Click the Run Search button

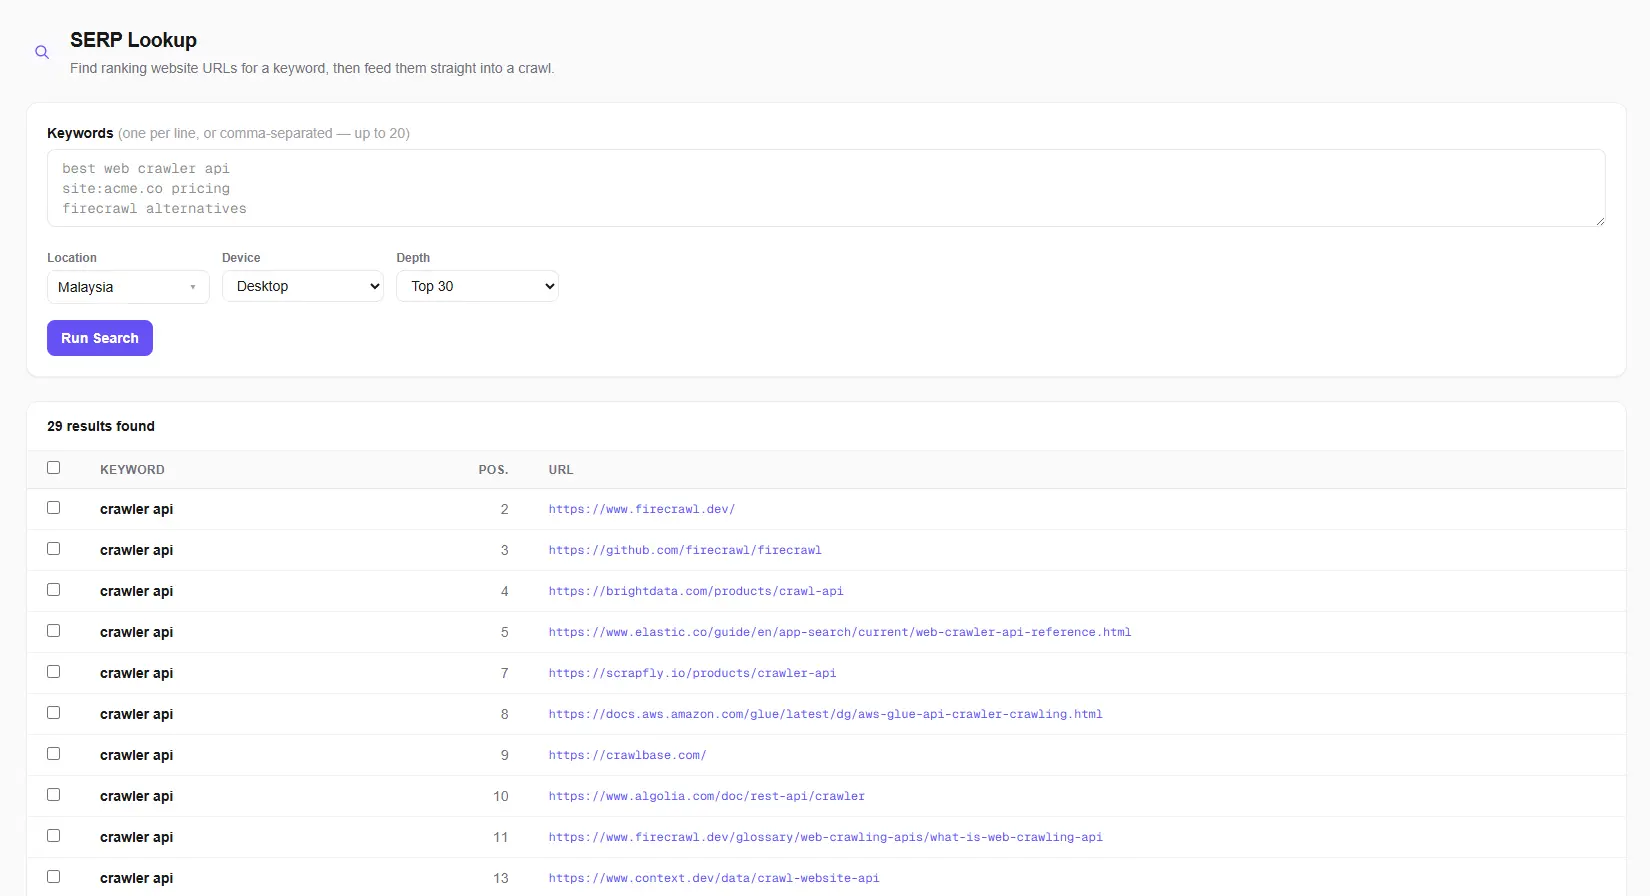point(100,338)
